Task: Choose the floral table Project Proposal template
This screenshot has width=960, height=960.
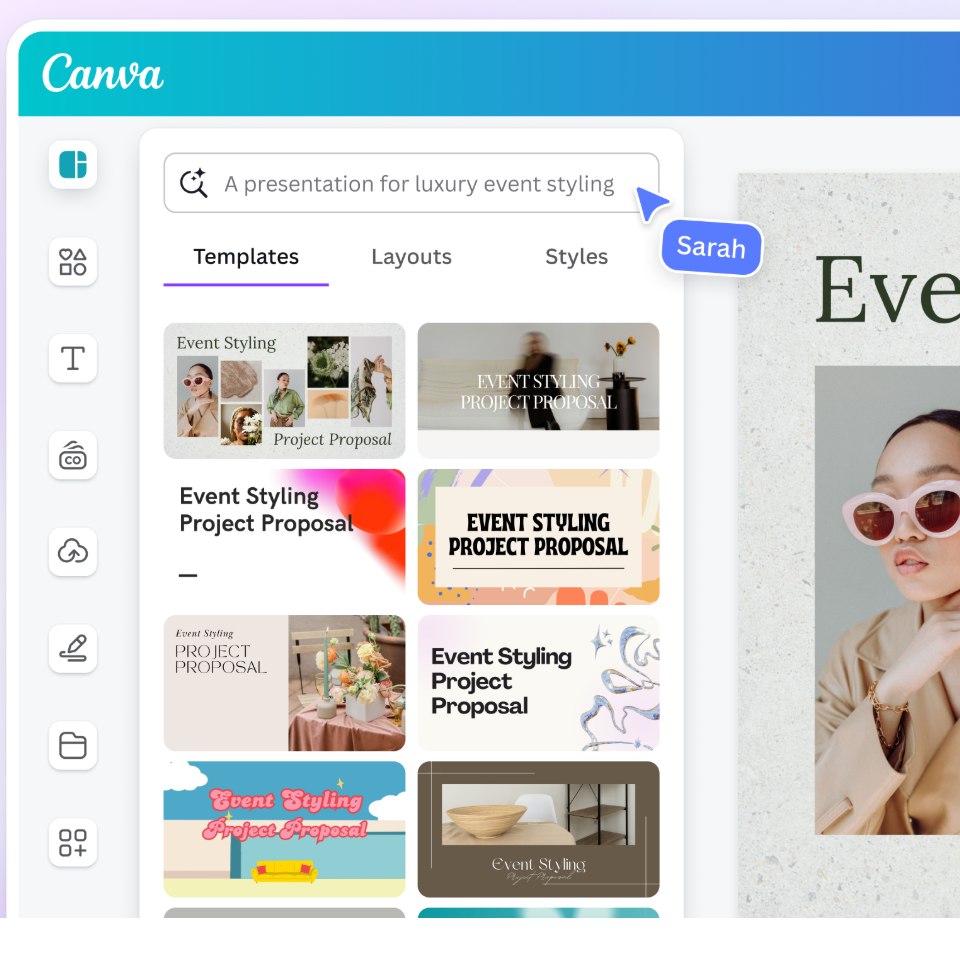Action: tap(285, 683)
